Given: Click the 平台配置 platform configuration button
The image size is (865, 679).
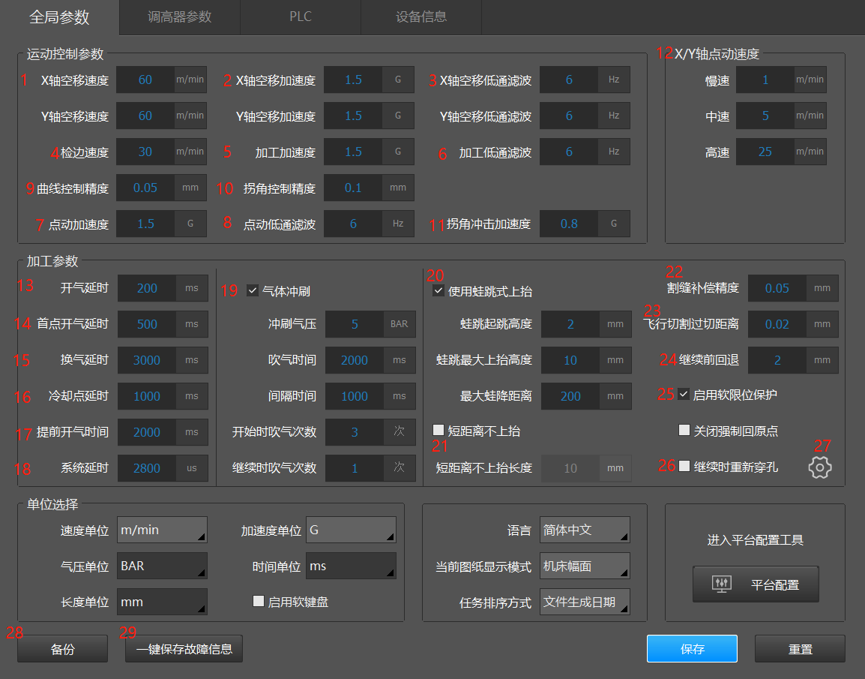Looking at the screenshot, I should click(x=755, y=585).
